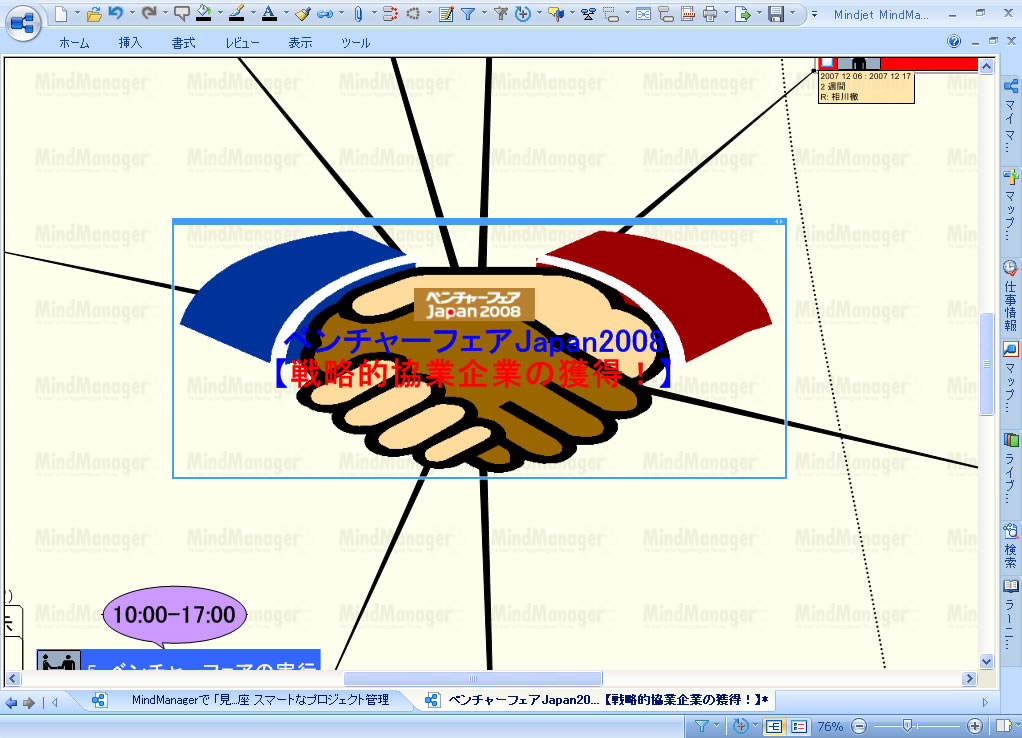This screenshot has height=738, width=1022.
Task: Click the subtopic layout toolbar icon
Action: pos(665,13)
